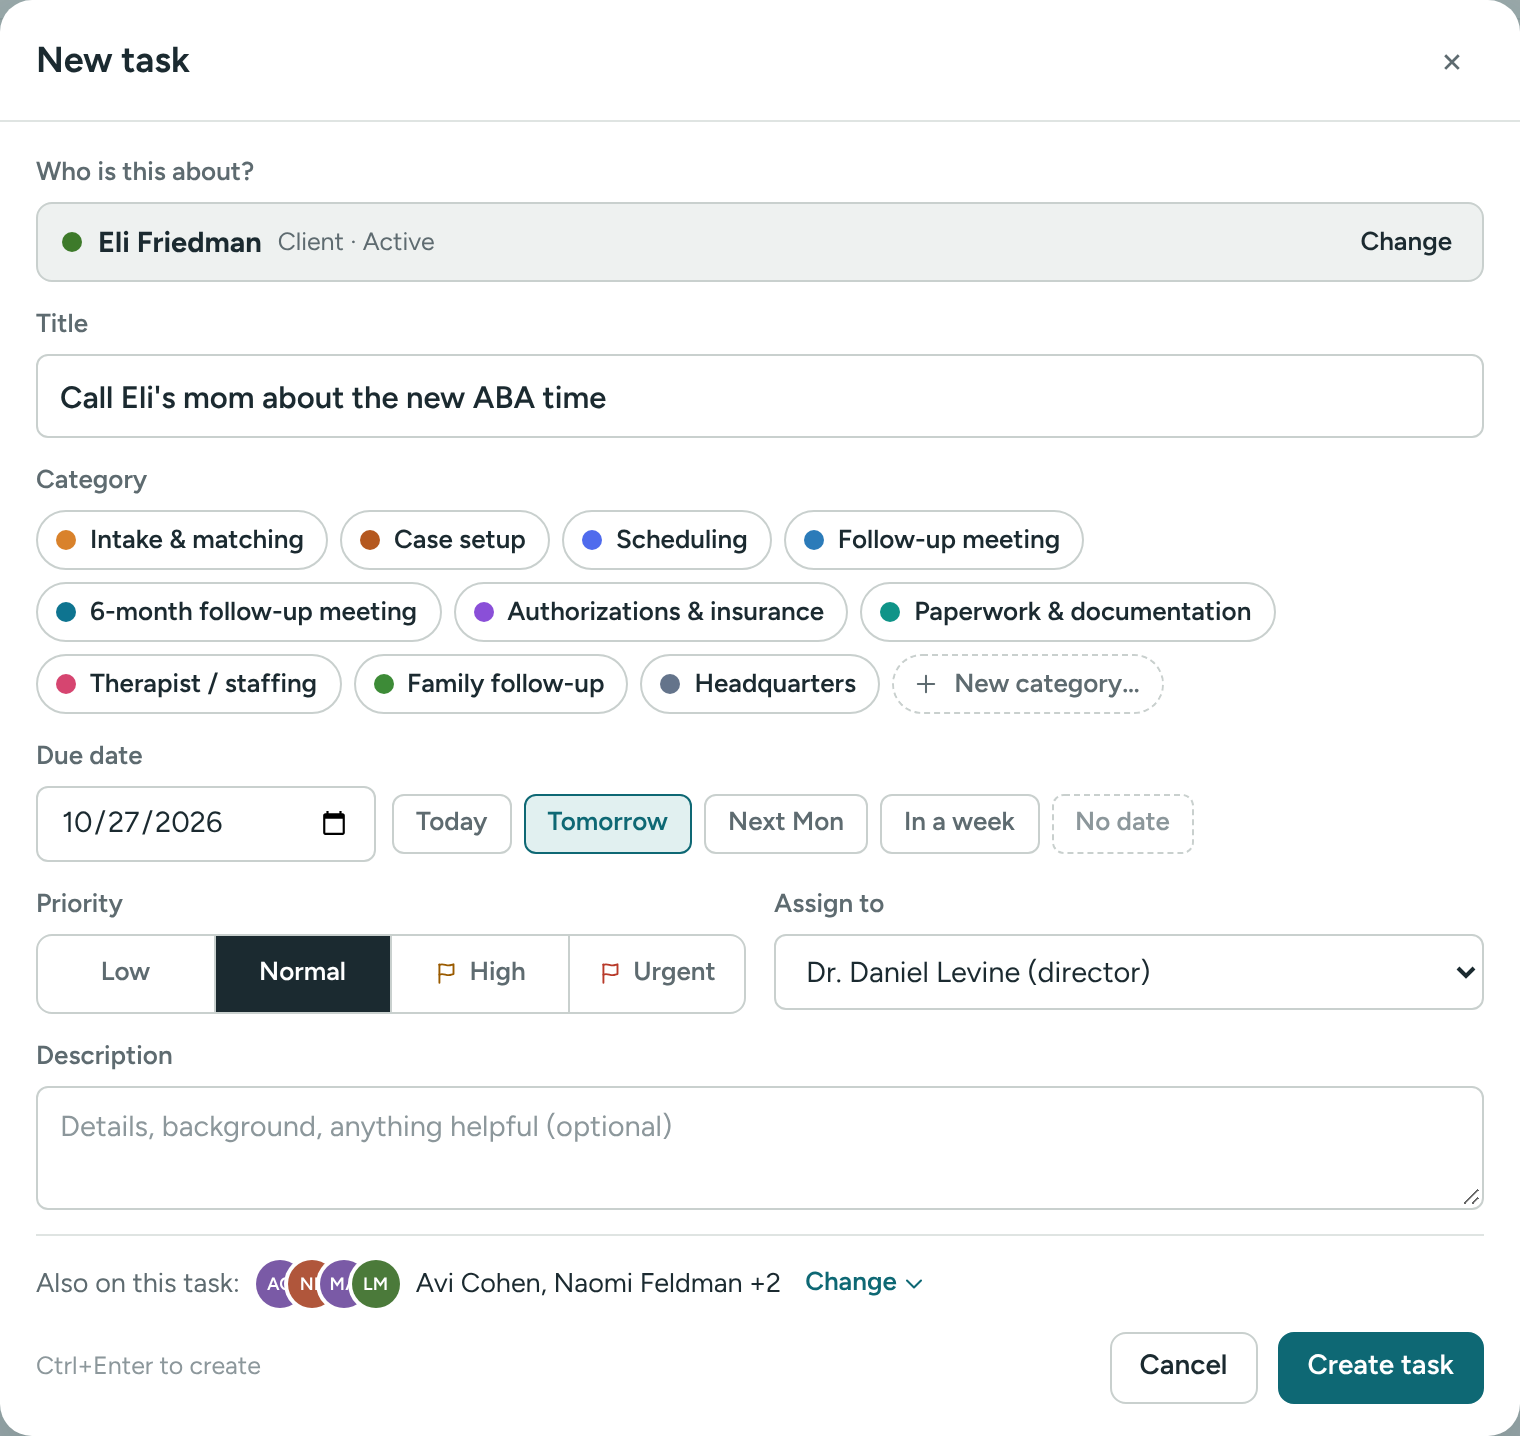The height and width of the screenshot is (1436, 1520).
Task: Click the Description text area
Action: coord(760,1148)
